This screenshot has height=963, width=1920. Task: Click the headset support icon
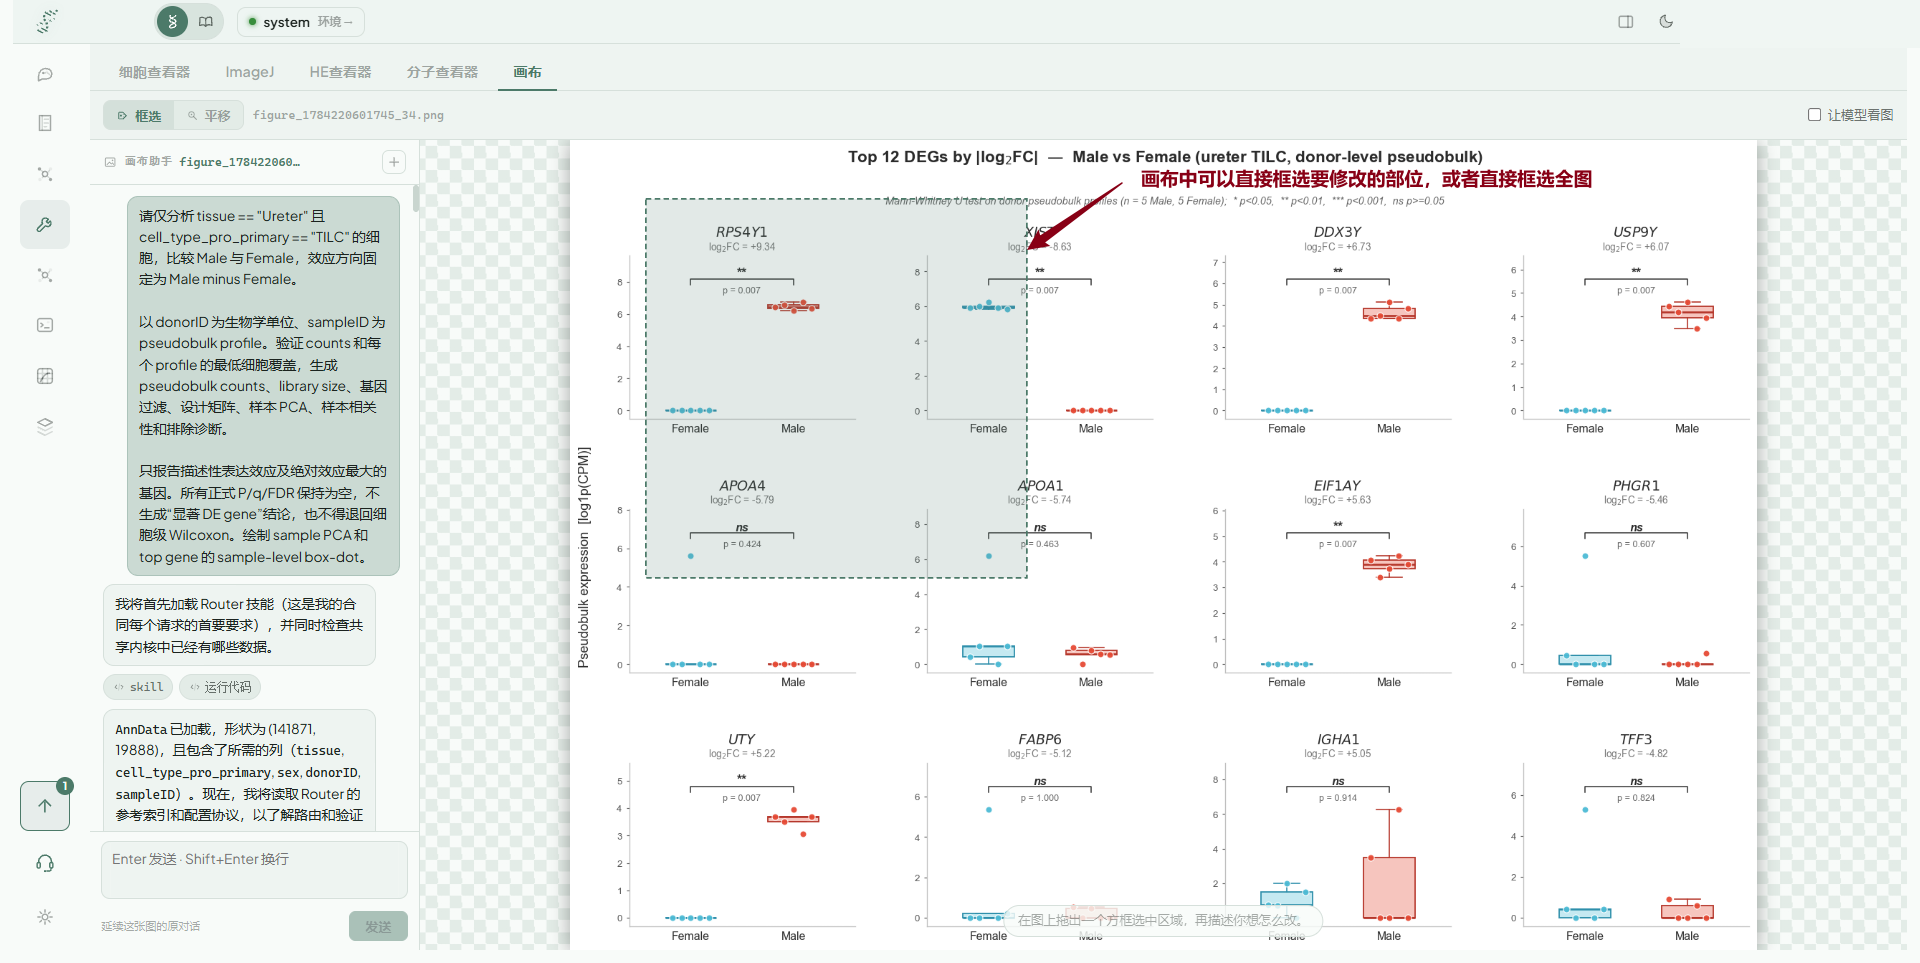(x=45, y=863)
